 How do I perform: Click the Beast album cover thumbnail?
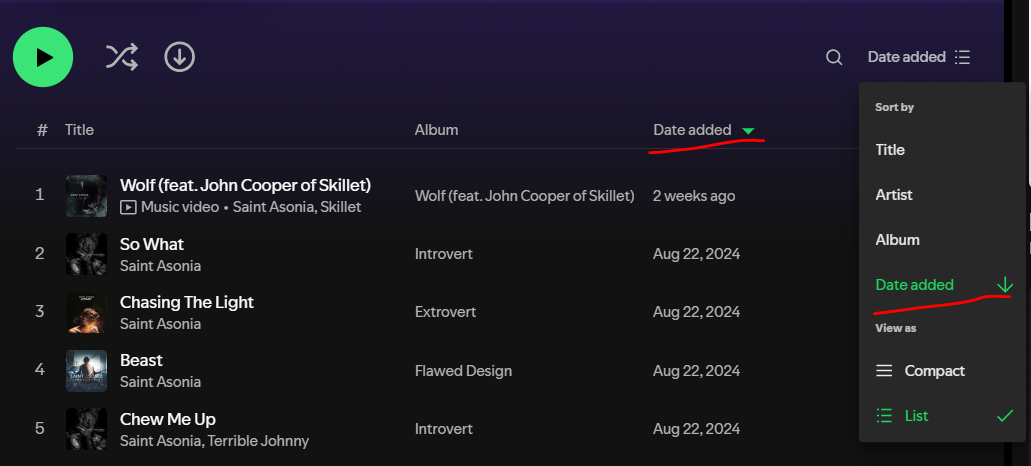[x=86, y=371]
